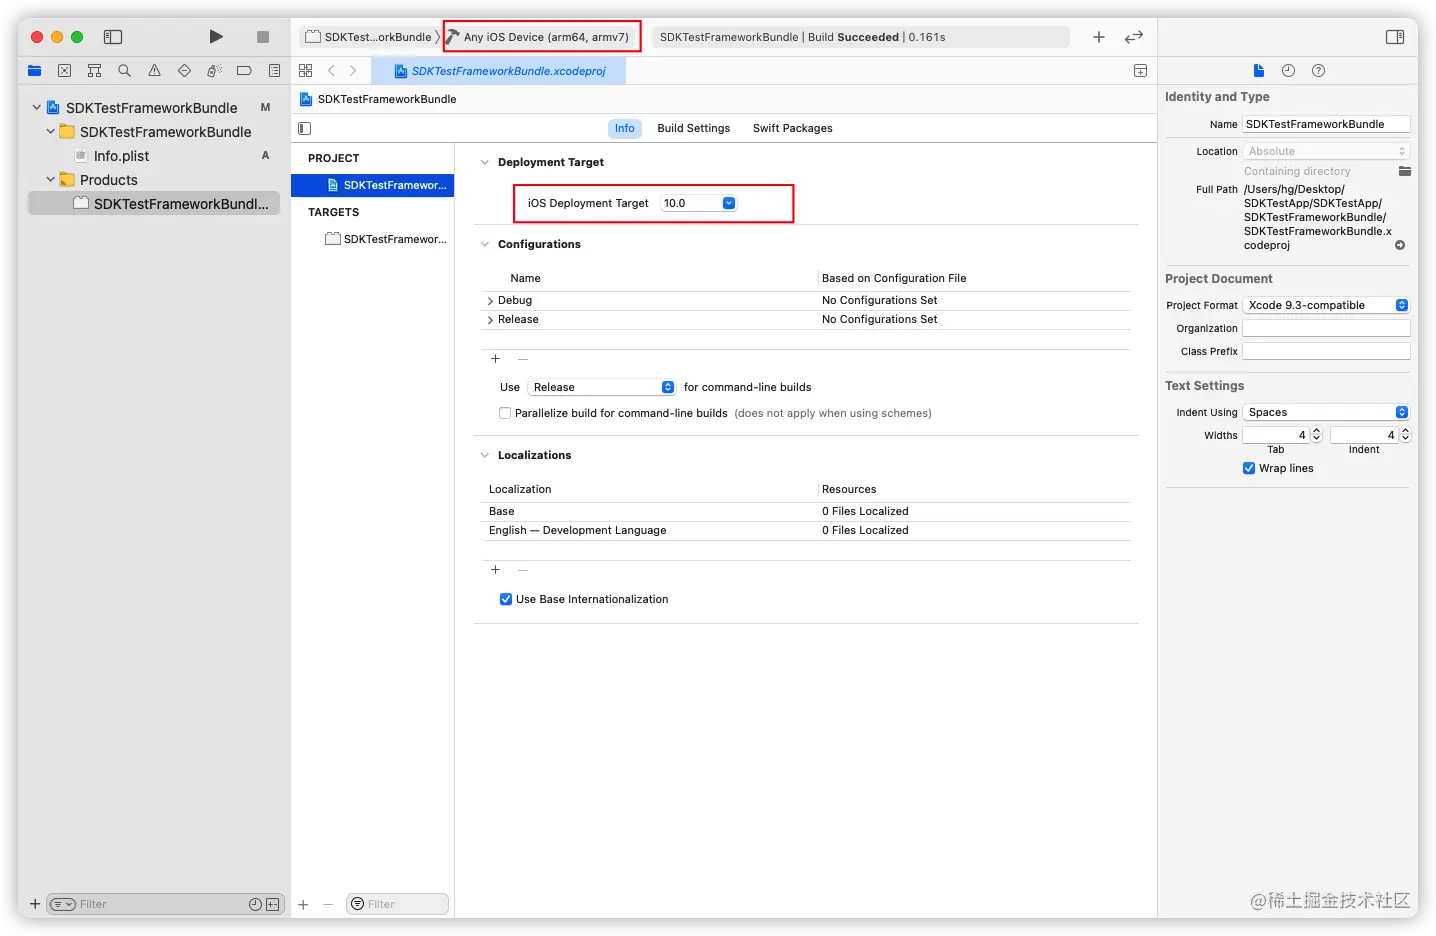The height and width of the screenshot is (936, 1436).
Task: Switch to the Swift Packages tab
Action: (x=793, y=128)
